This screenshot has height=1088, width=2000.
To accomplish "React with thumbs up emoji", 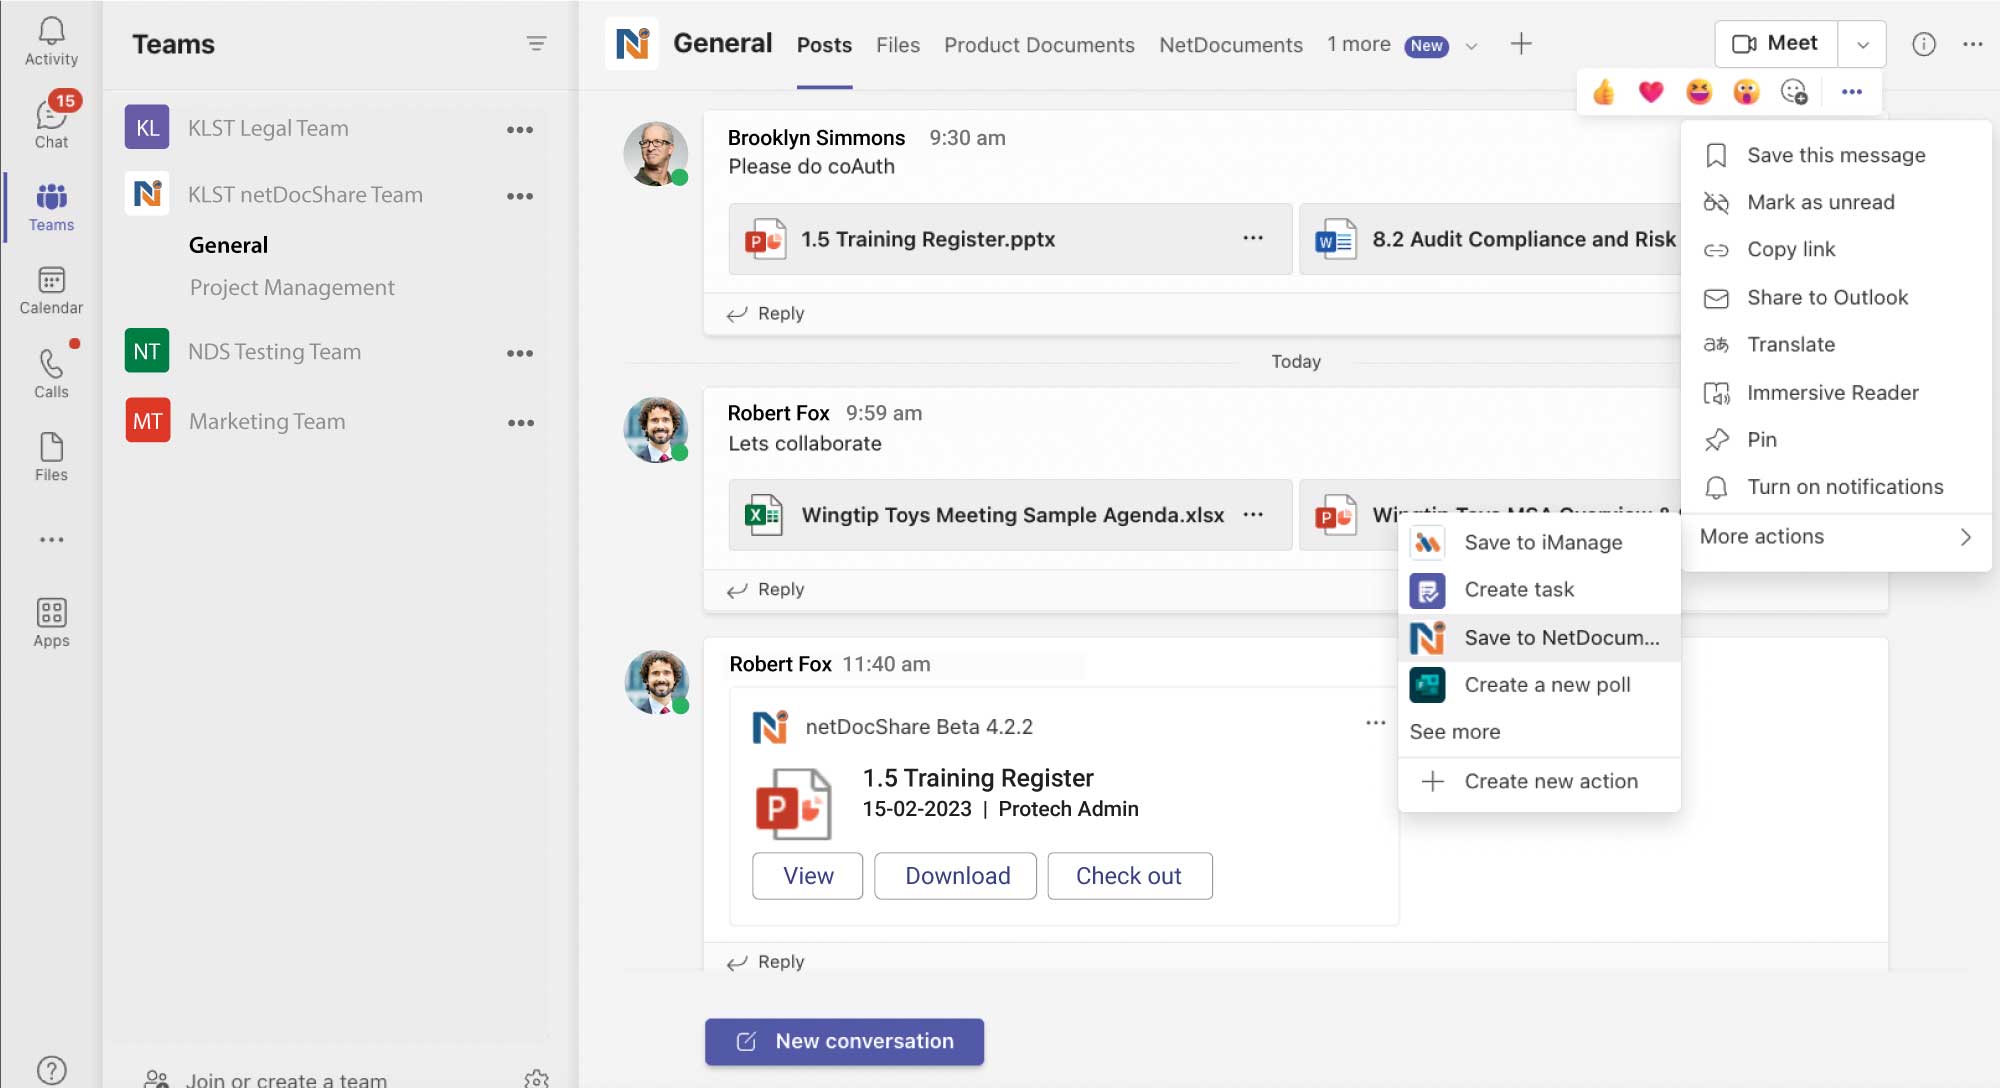I will tap(1603, 92).
